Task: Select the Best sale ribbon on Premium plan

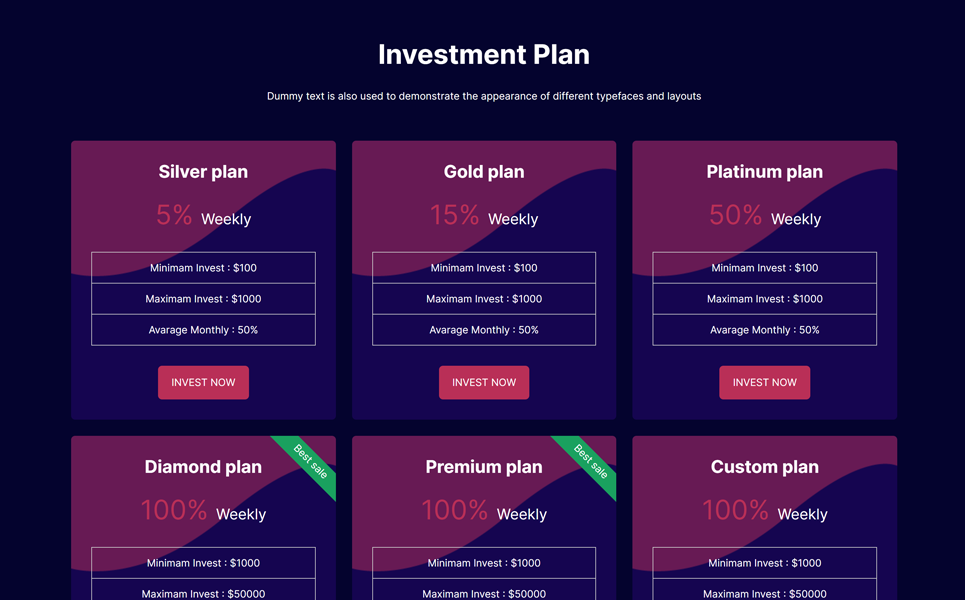Action: 591,461
